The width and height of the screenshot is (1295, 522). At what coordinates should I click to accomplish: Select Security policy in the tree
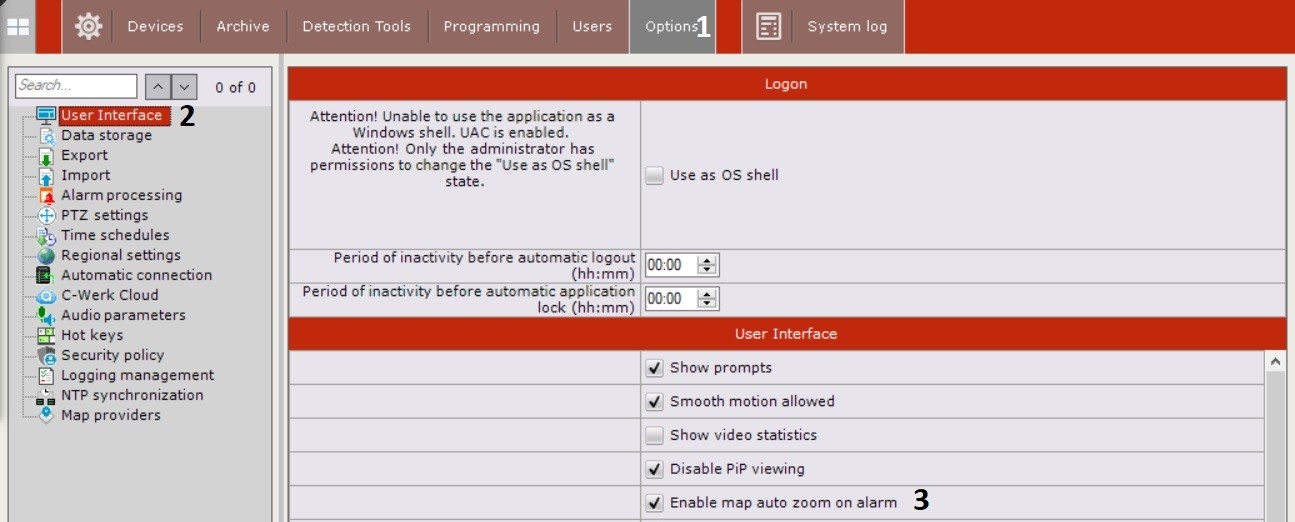tap(112, 355)
